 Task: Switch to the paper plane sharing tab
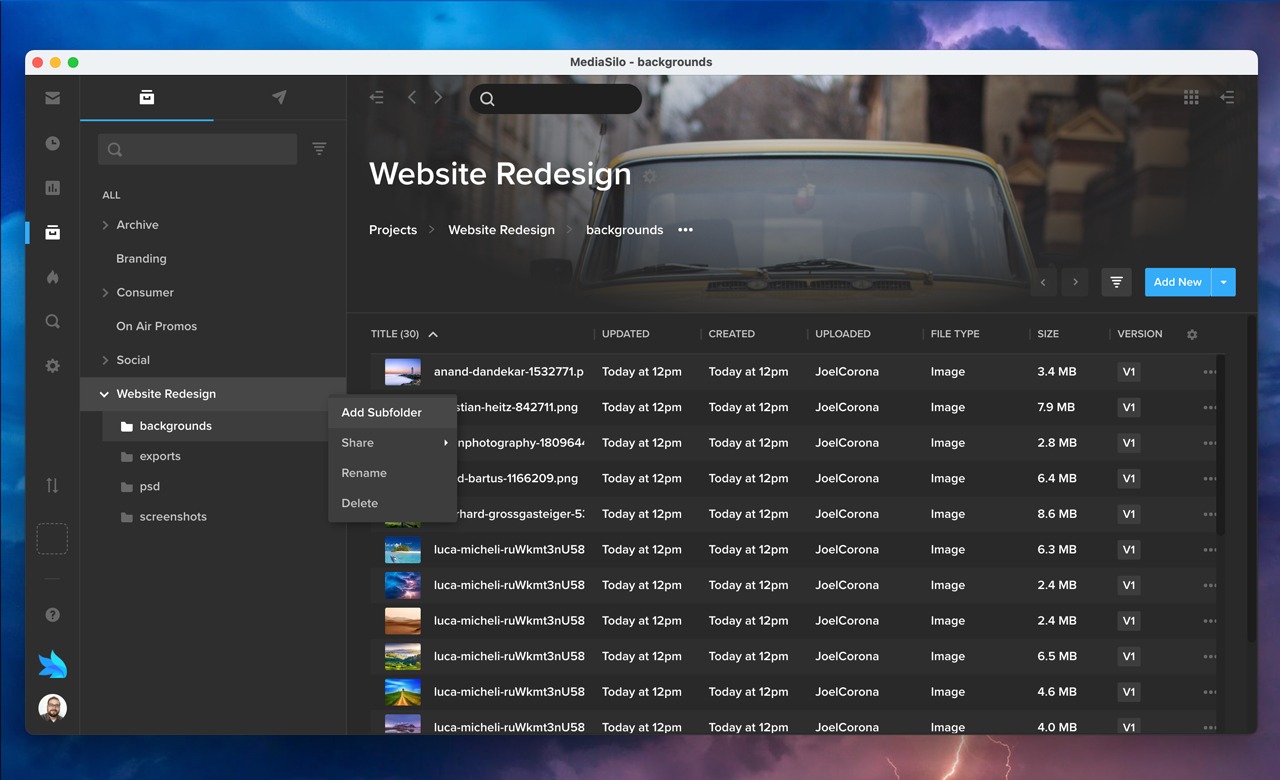[x=279, y=97]
